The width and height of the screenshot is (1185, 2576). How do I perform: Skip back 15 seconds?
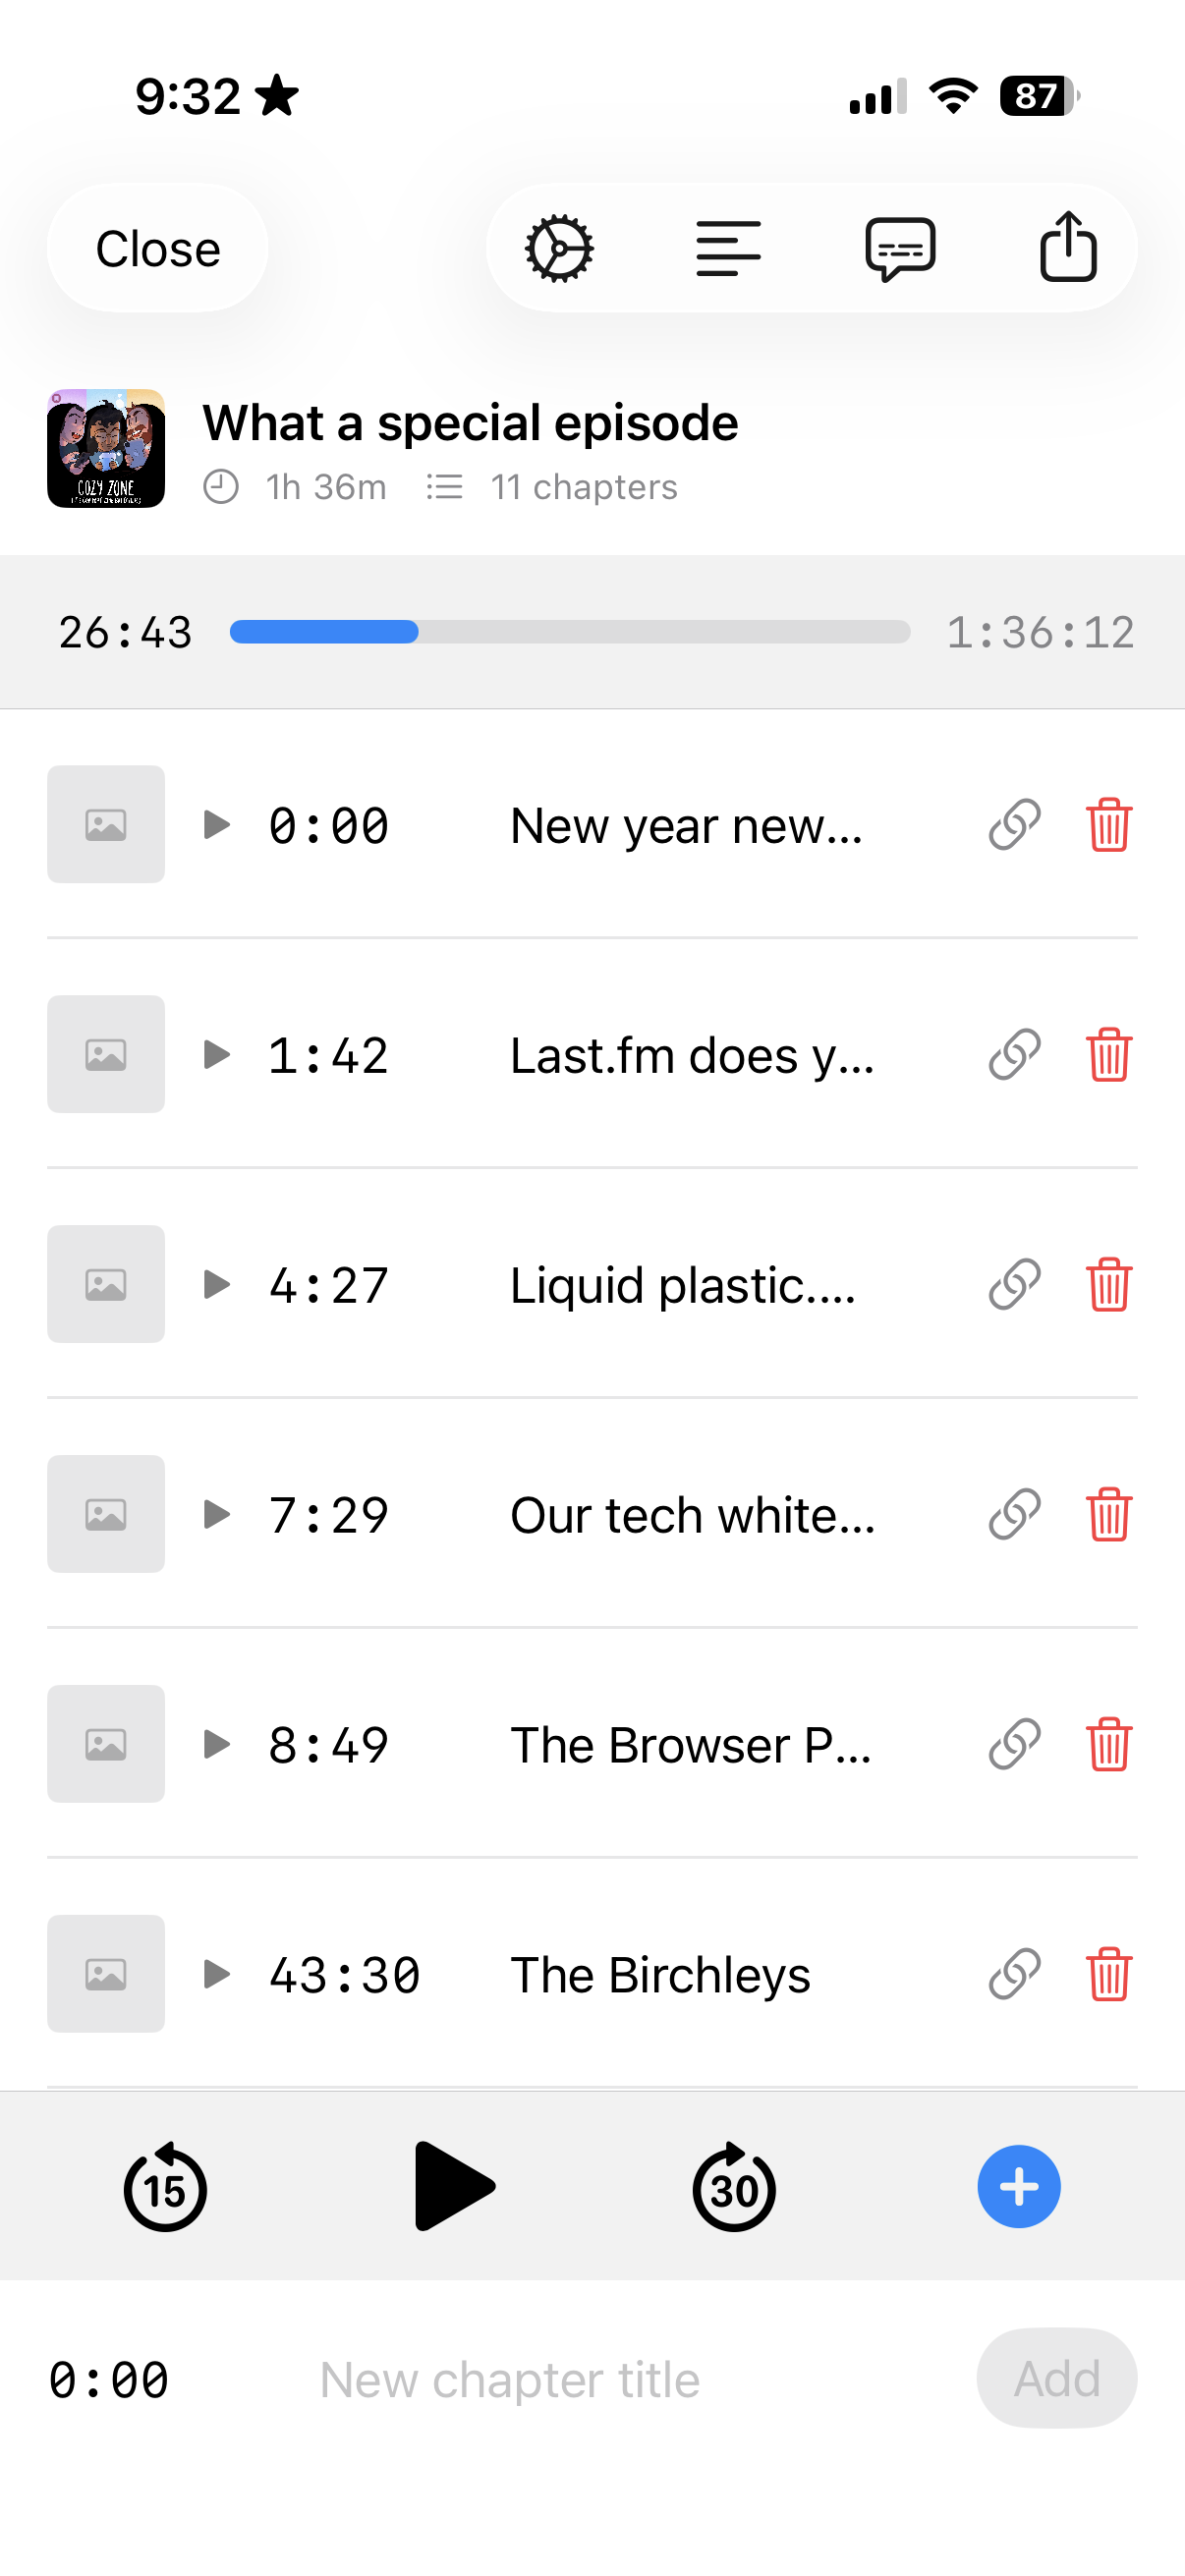165,2187
